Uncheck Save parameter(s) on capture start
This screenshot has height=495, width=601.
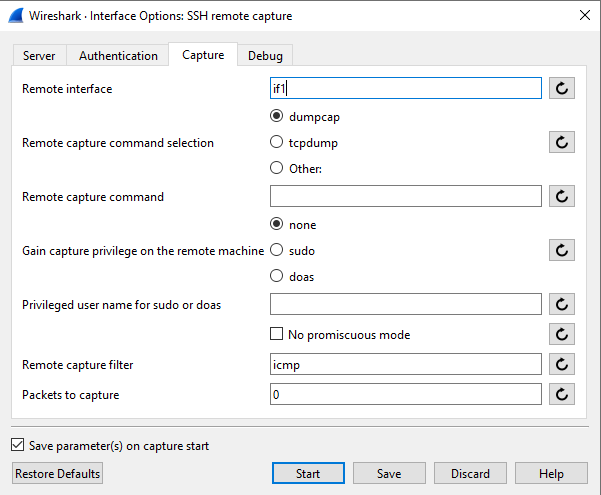point(18,445)
